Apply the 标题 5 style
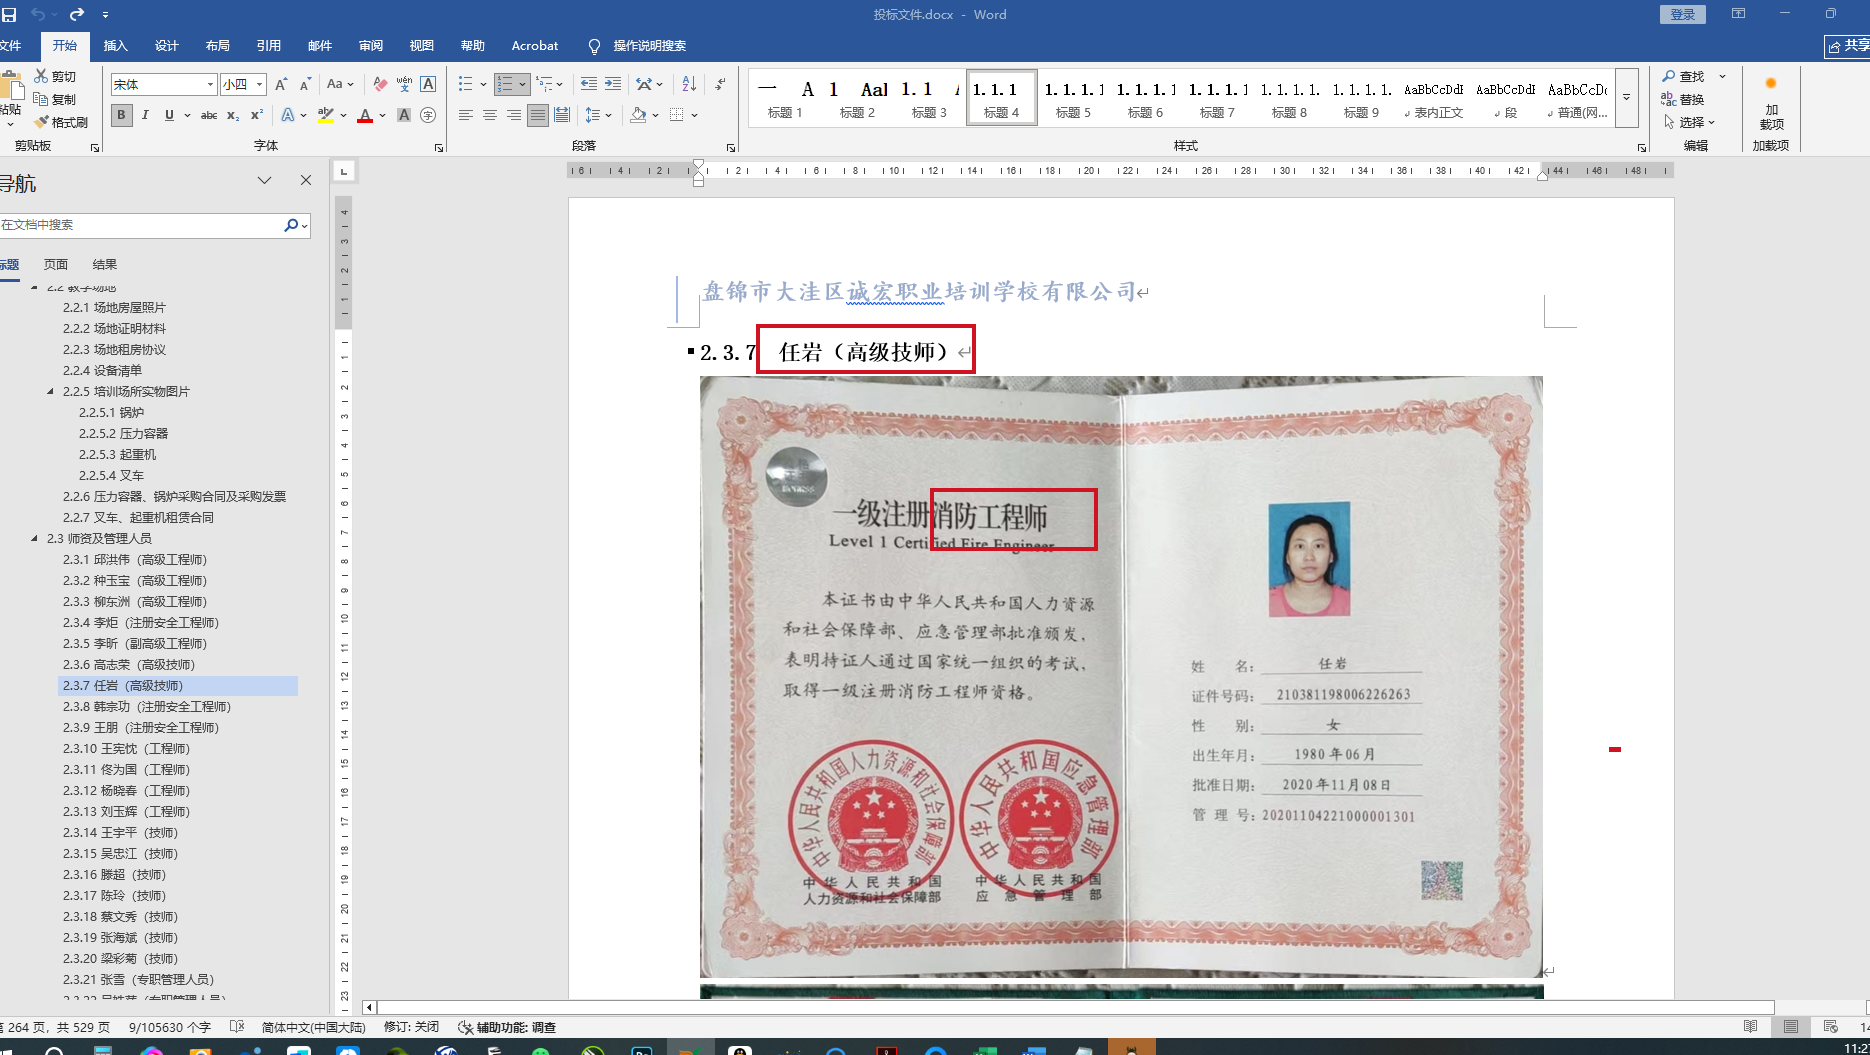1870x1055 pixels. coord(1073,98)
